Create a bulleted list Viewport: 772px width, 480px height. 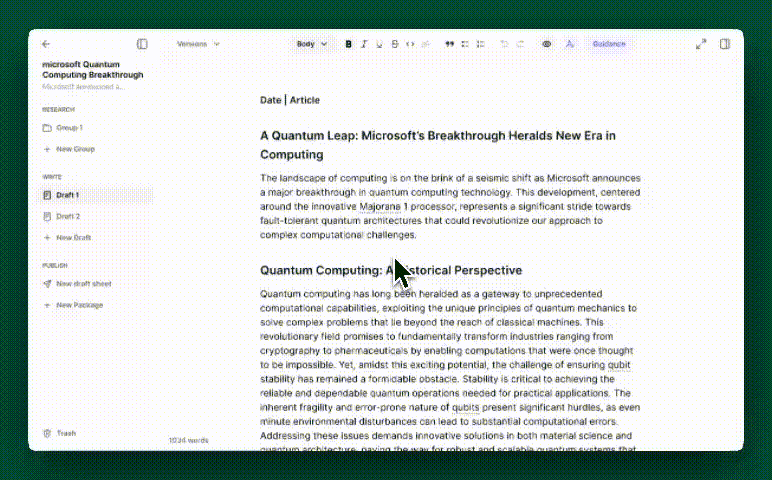tap(465, 44)
